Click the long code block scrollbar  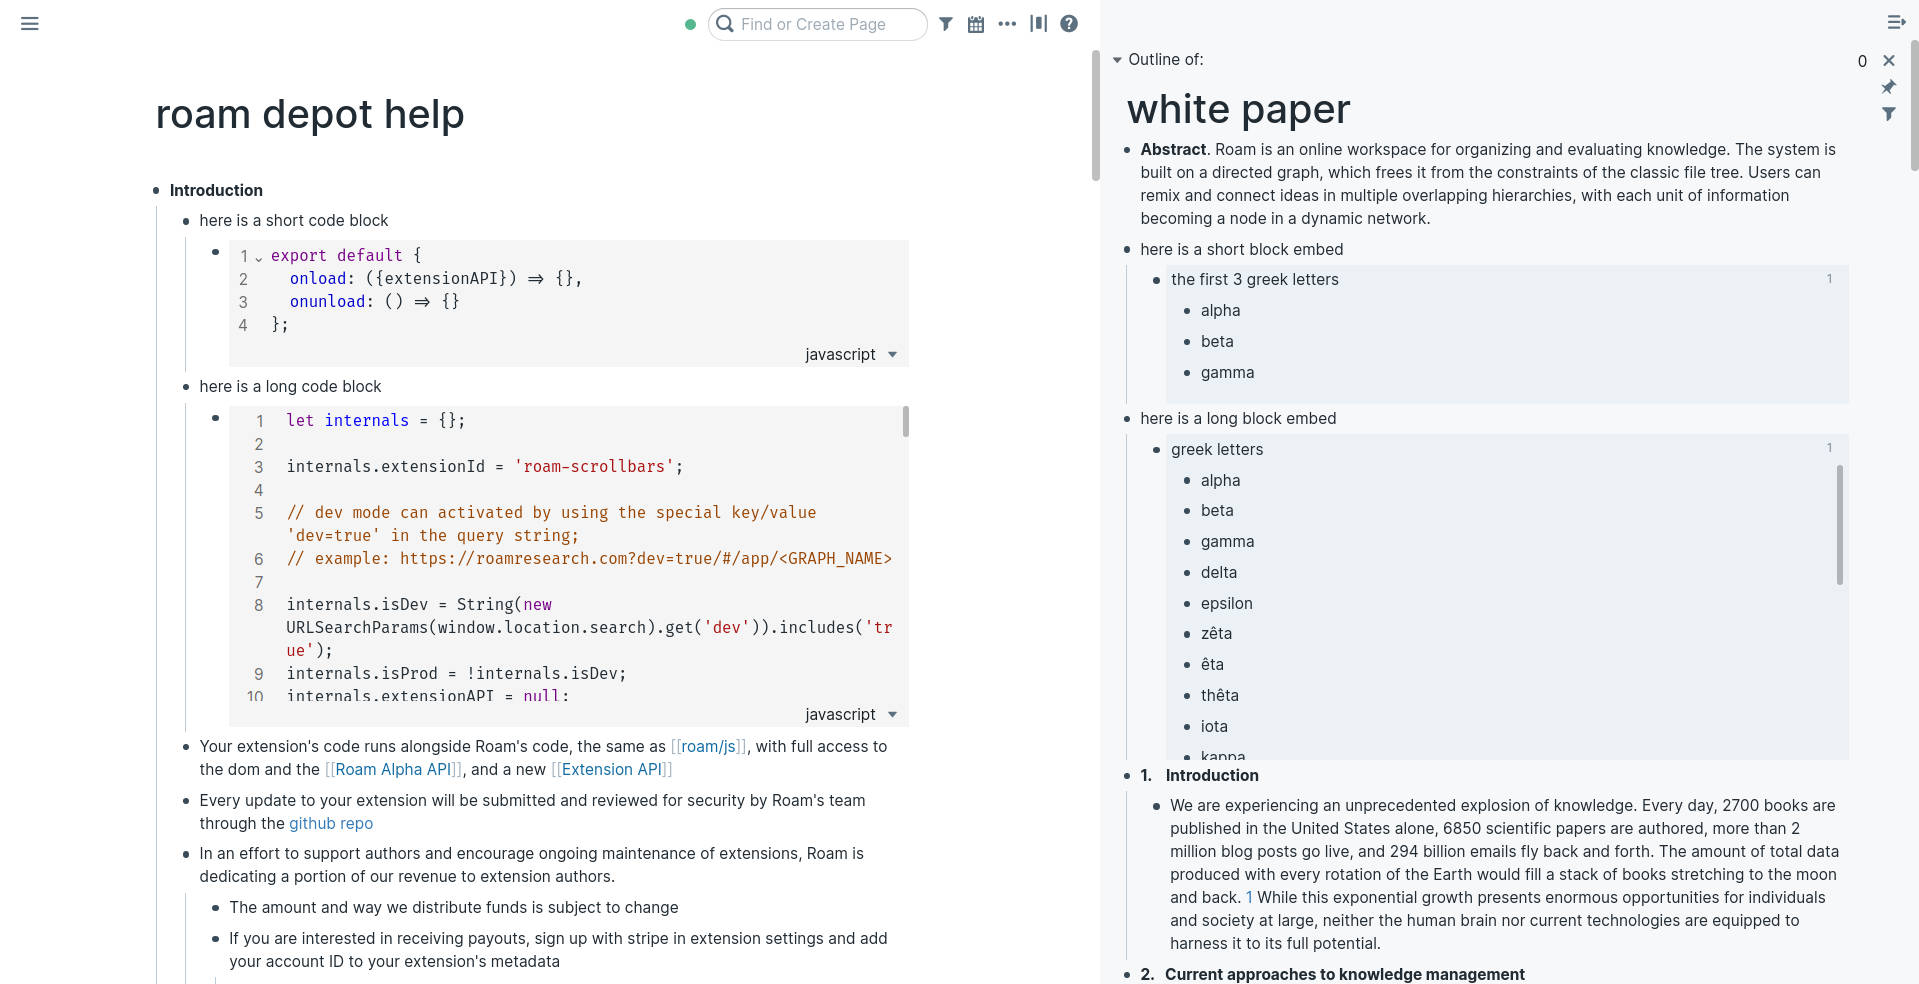click(906, 423)
